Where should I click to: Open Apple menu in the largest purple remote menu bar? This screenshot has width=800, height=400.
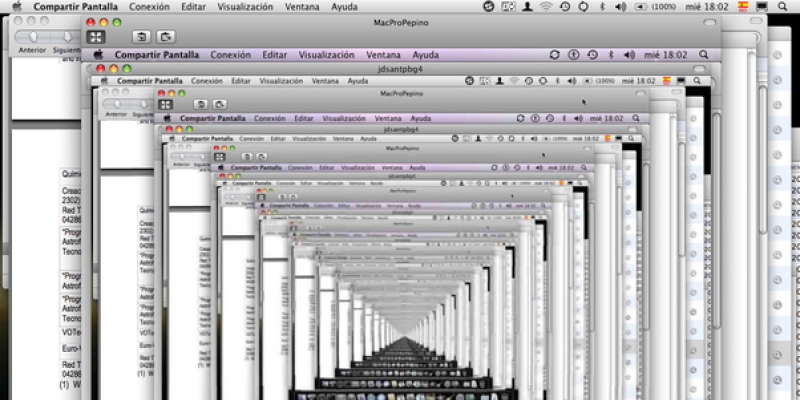[98, 55]
